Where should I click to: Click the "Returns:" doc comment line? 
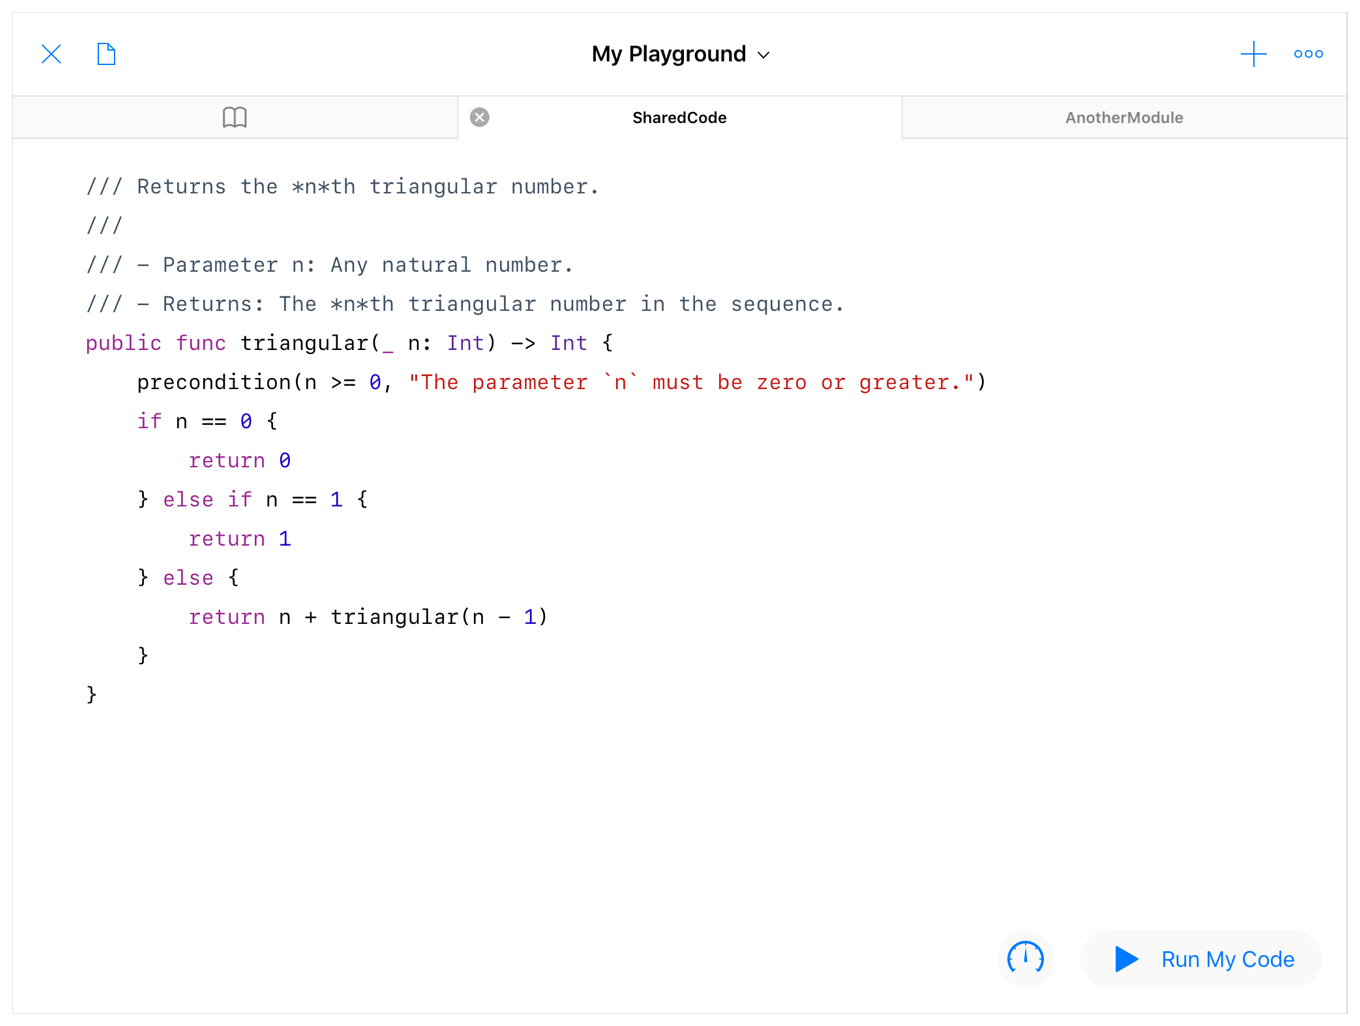465,305
